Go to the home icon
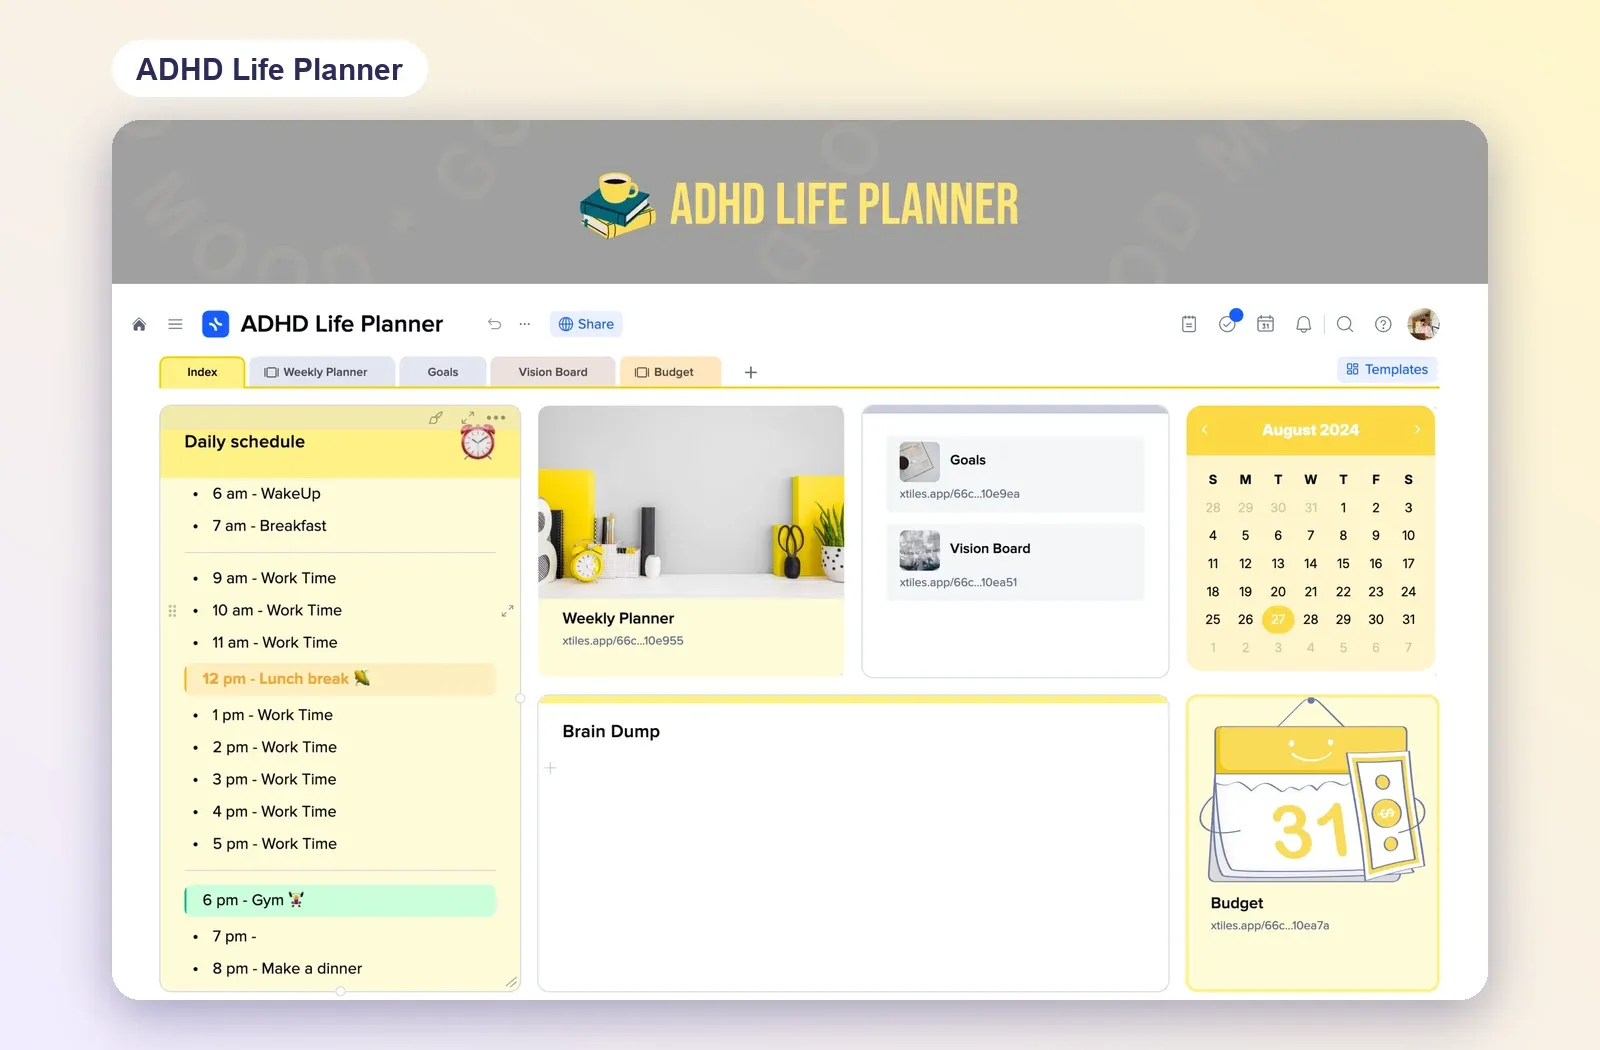The height and width of the screenshot is (1050, 1600). [139, 324]
